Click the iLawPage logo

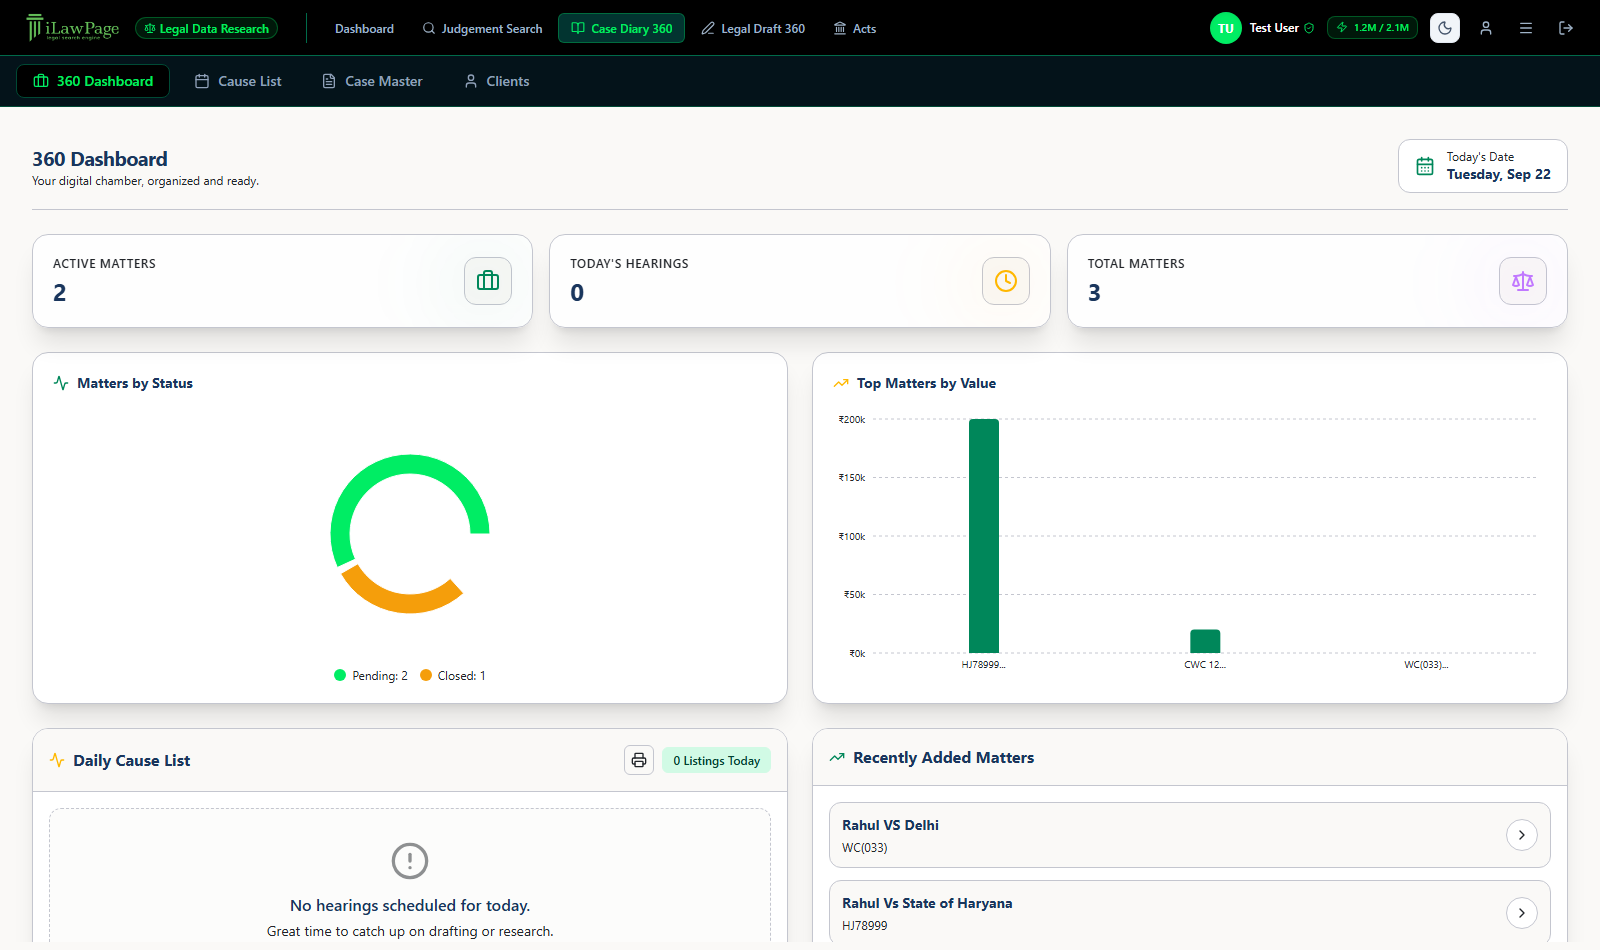pos(73,28)
